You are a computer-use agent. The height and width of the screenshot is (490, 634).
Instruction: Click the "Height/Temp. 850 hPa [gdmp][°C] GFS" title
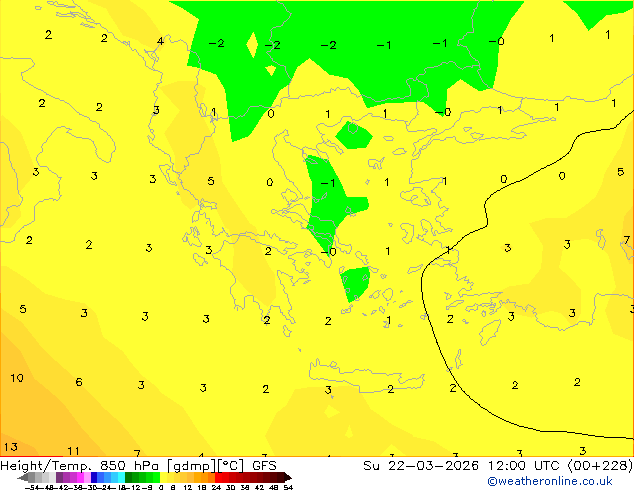pos(138,466)
